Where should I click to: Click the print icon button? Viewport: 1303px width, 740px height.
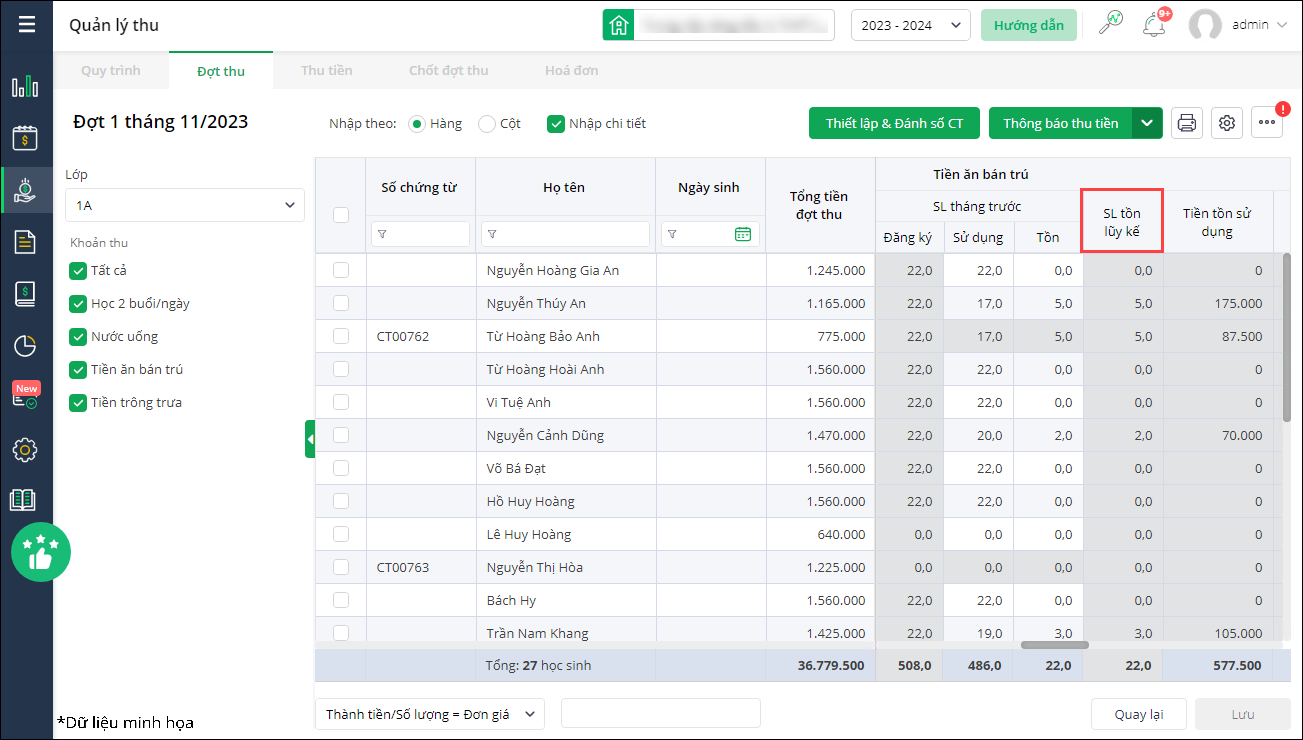1187,123
